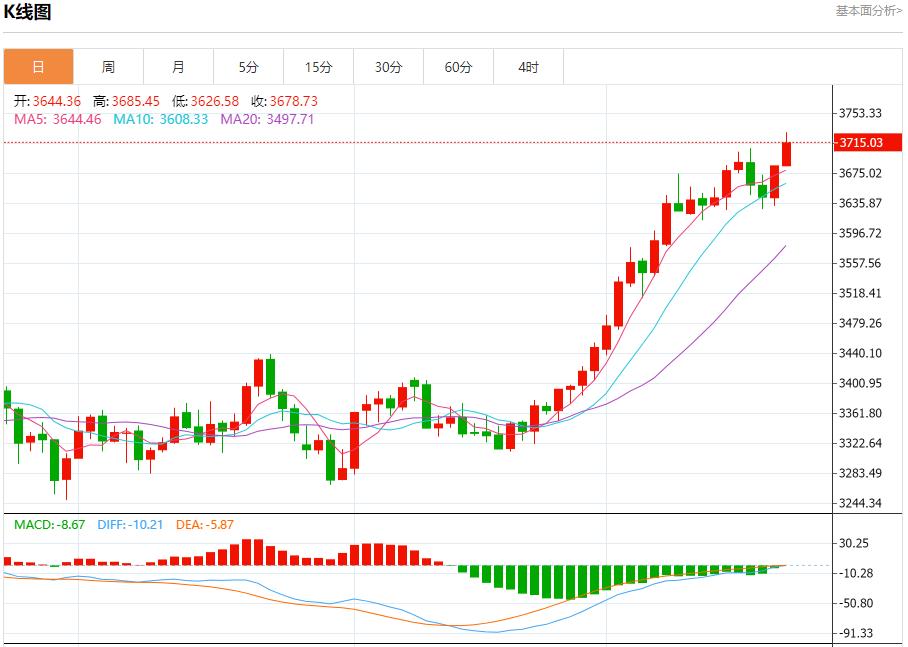Click the DIFF indicator label
Screen dimensions: 908x647
pos(115,522)
